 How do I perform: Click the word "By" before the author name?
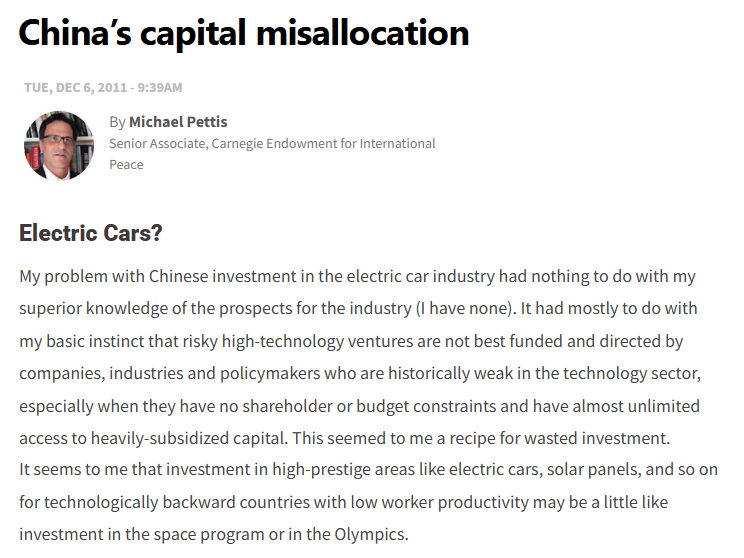point(117,122)
